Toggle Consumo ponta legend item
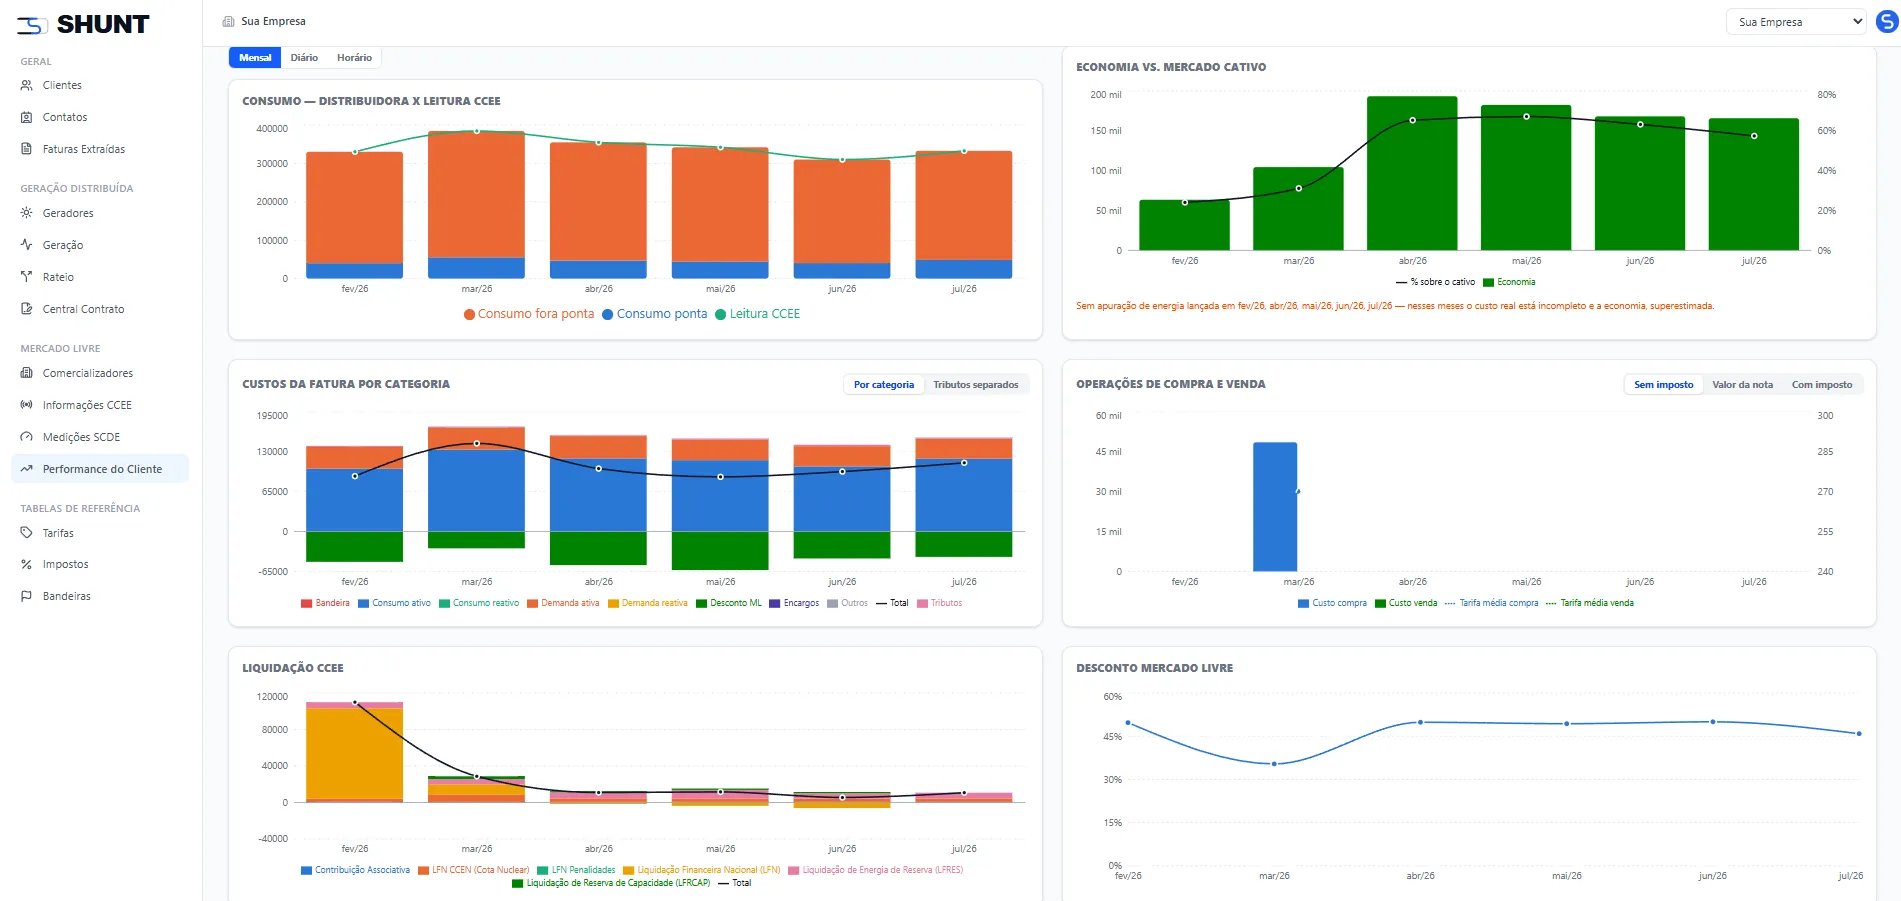This screenshot has width=1901, height=901. click(x=654, y=314)
